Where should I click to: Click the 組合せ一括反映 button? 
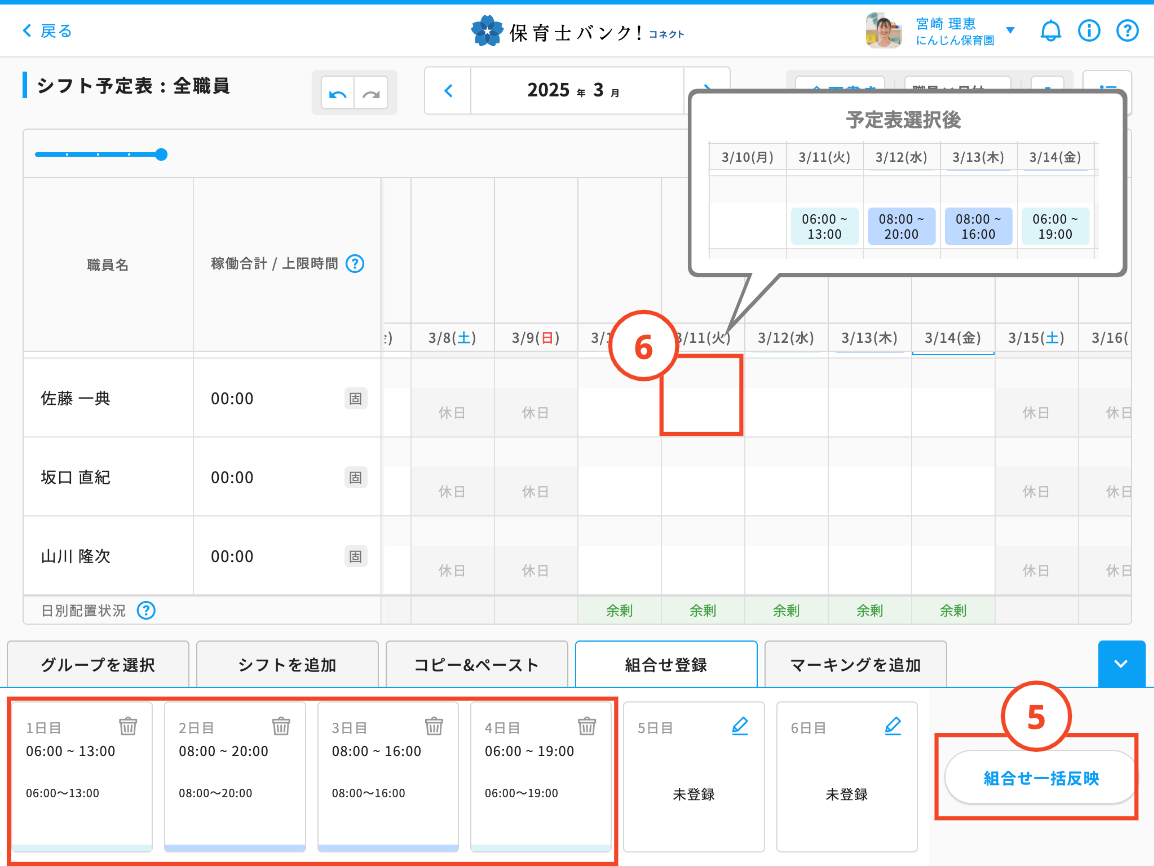pyautogui.click(x=1041, y=778)
